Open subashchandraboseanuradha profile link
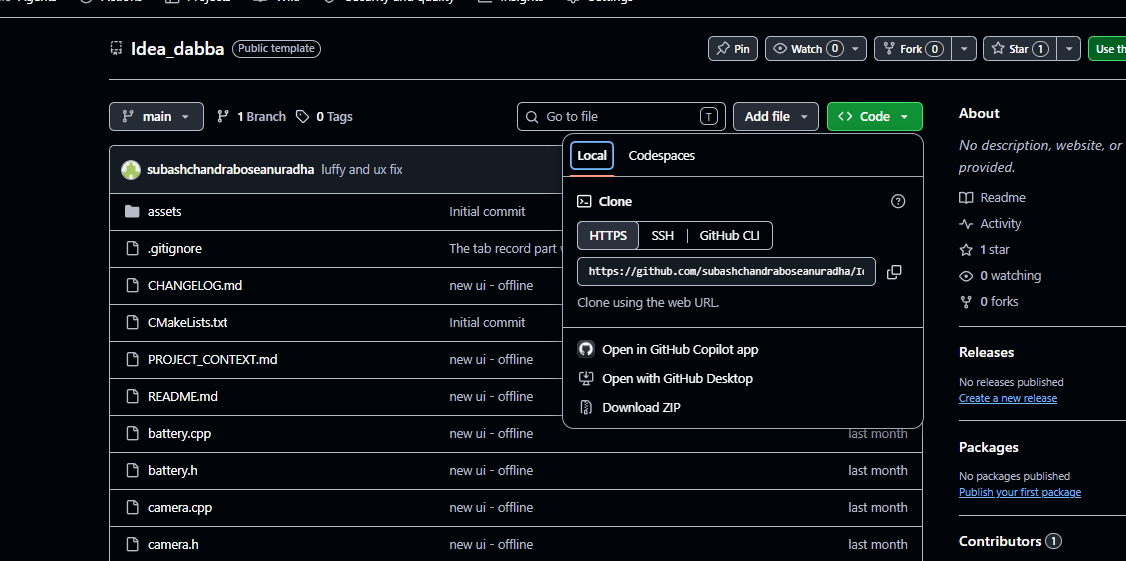Screen dimensions: 1126x561 point(231,170)
